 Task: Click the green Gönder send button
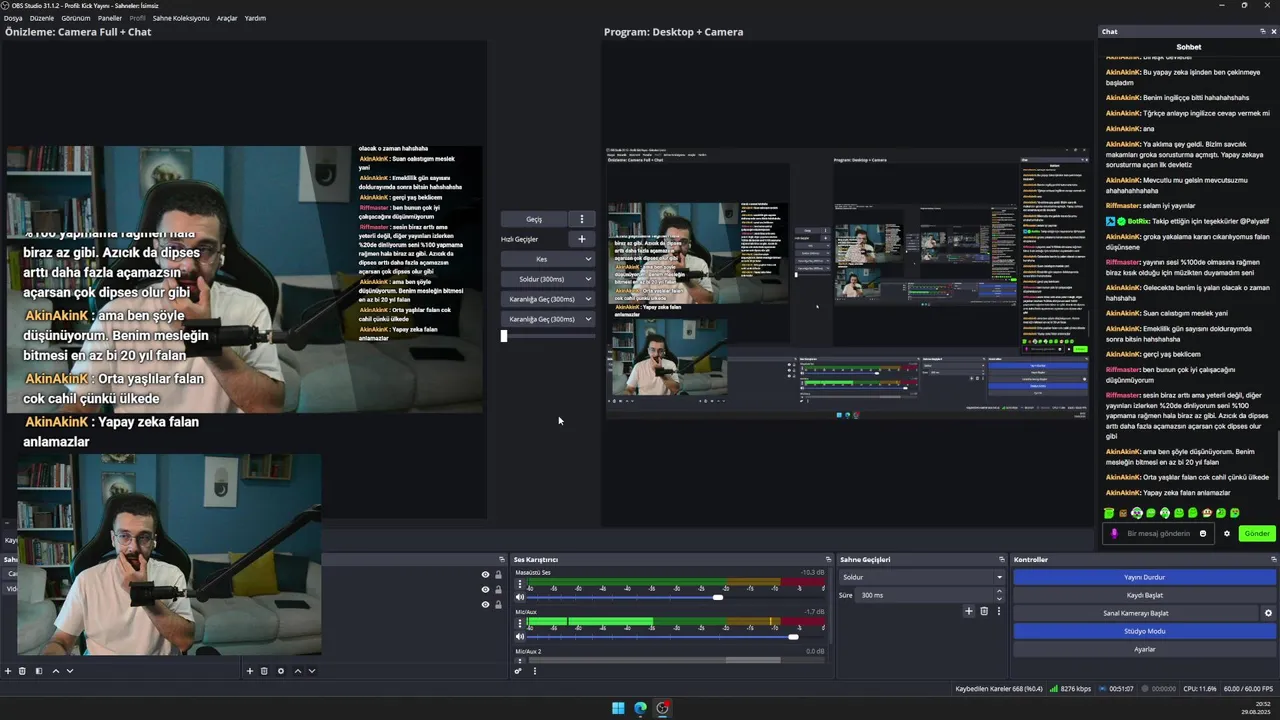(1257, 533)
